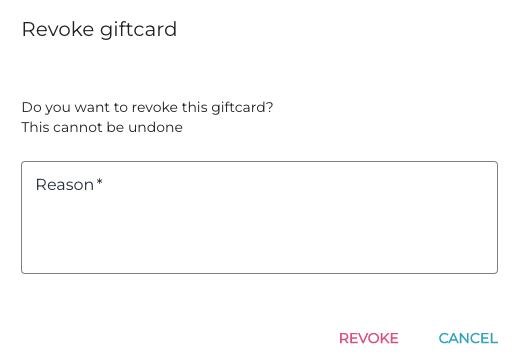Screen dimensions: 517x360
Task: Click the blue CANCEL button
Action: coord(468,338)
